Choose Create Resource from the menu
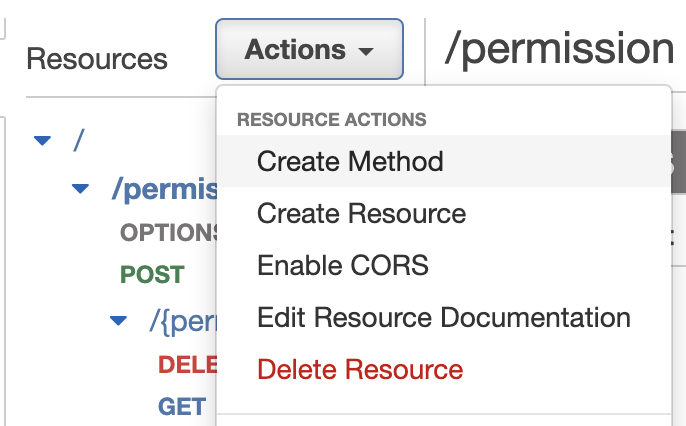The width and height of the screenshot is (686, 426). click(x=361, y=213)
